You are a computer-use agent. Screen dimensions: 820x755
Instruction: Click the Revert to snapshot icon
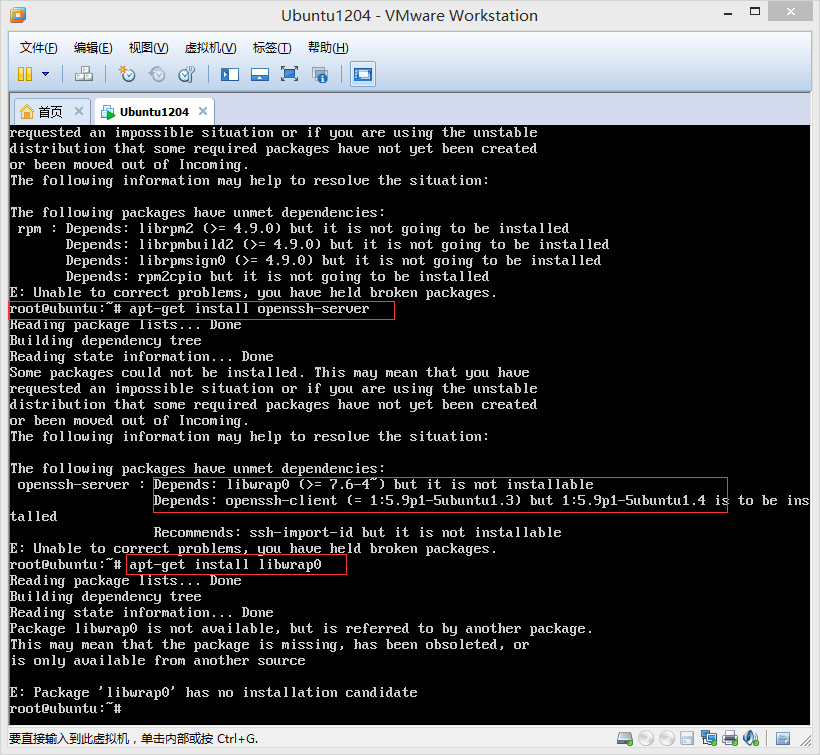pos(157,74)
